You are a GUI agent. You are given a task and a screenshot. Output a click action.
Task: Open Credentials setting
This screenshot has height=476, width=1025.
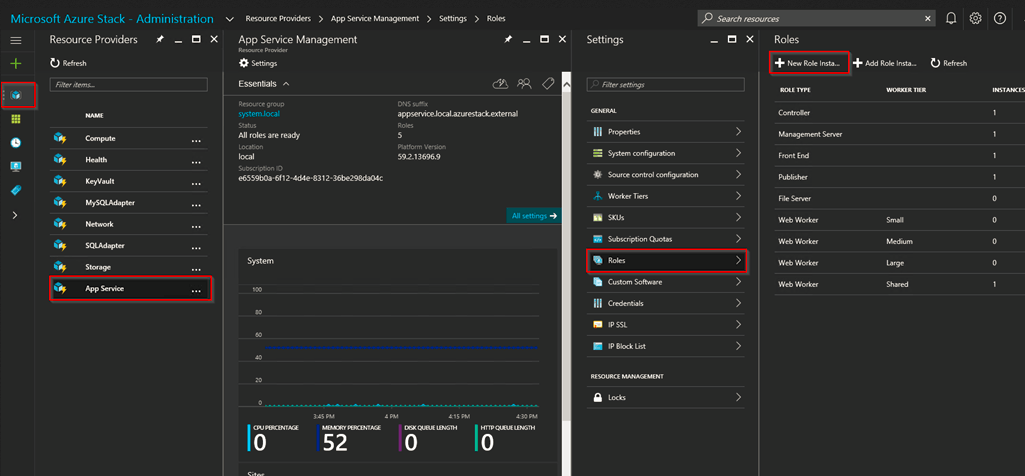(x=665, y=303)
